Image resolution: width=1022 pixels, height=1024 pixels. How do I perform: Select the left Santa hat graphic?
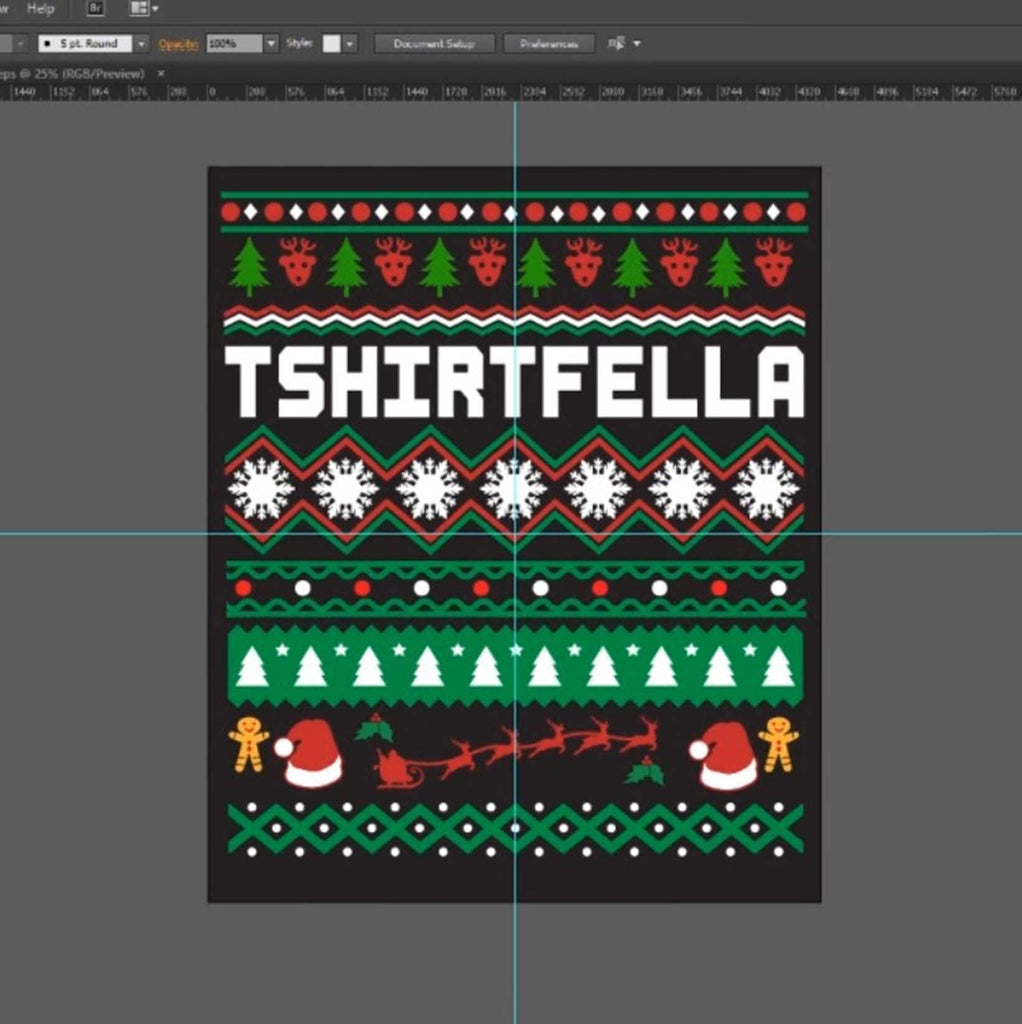pos(309,754)
